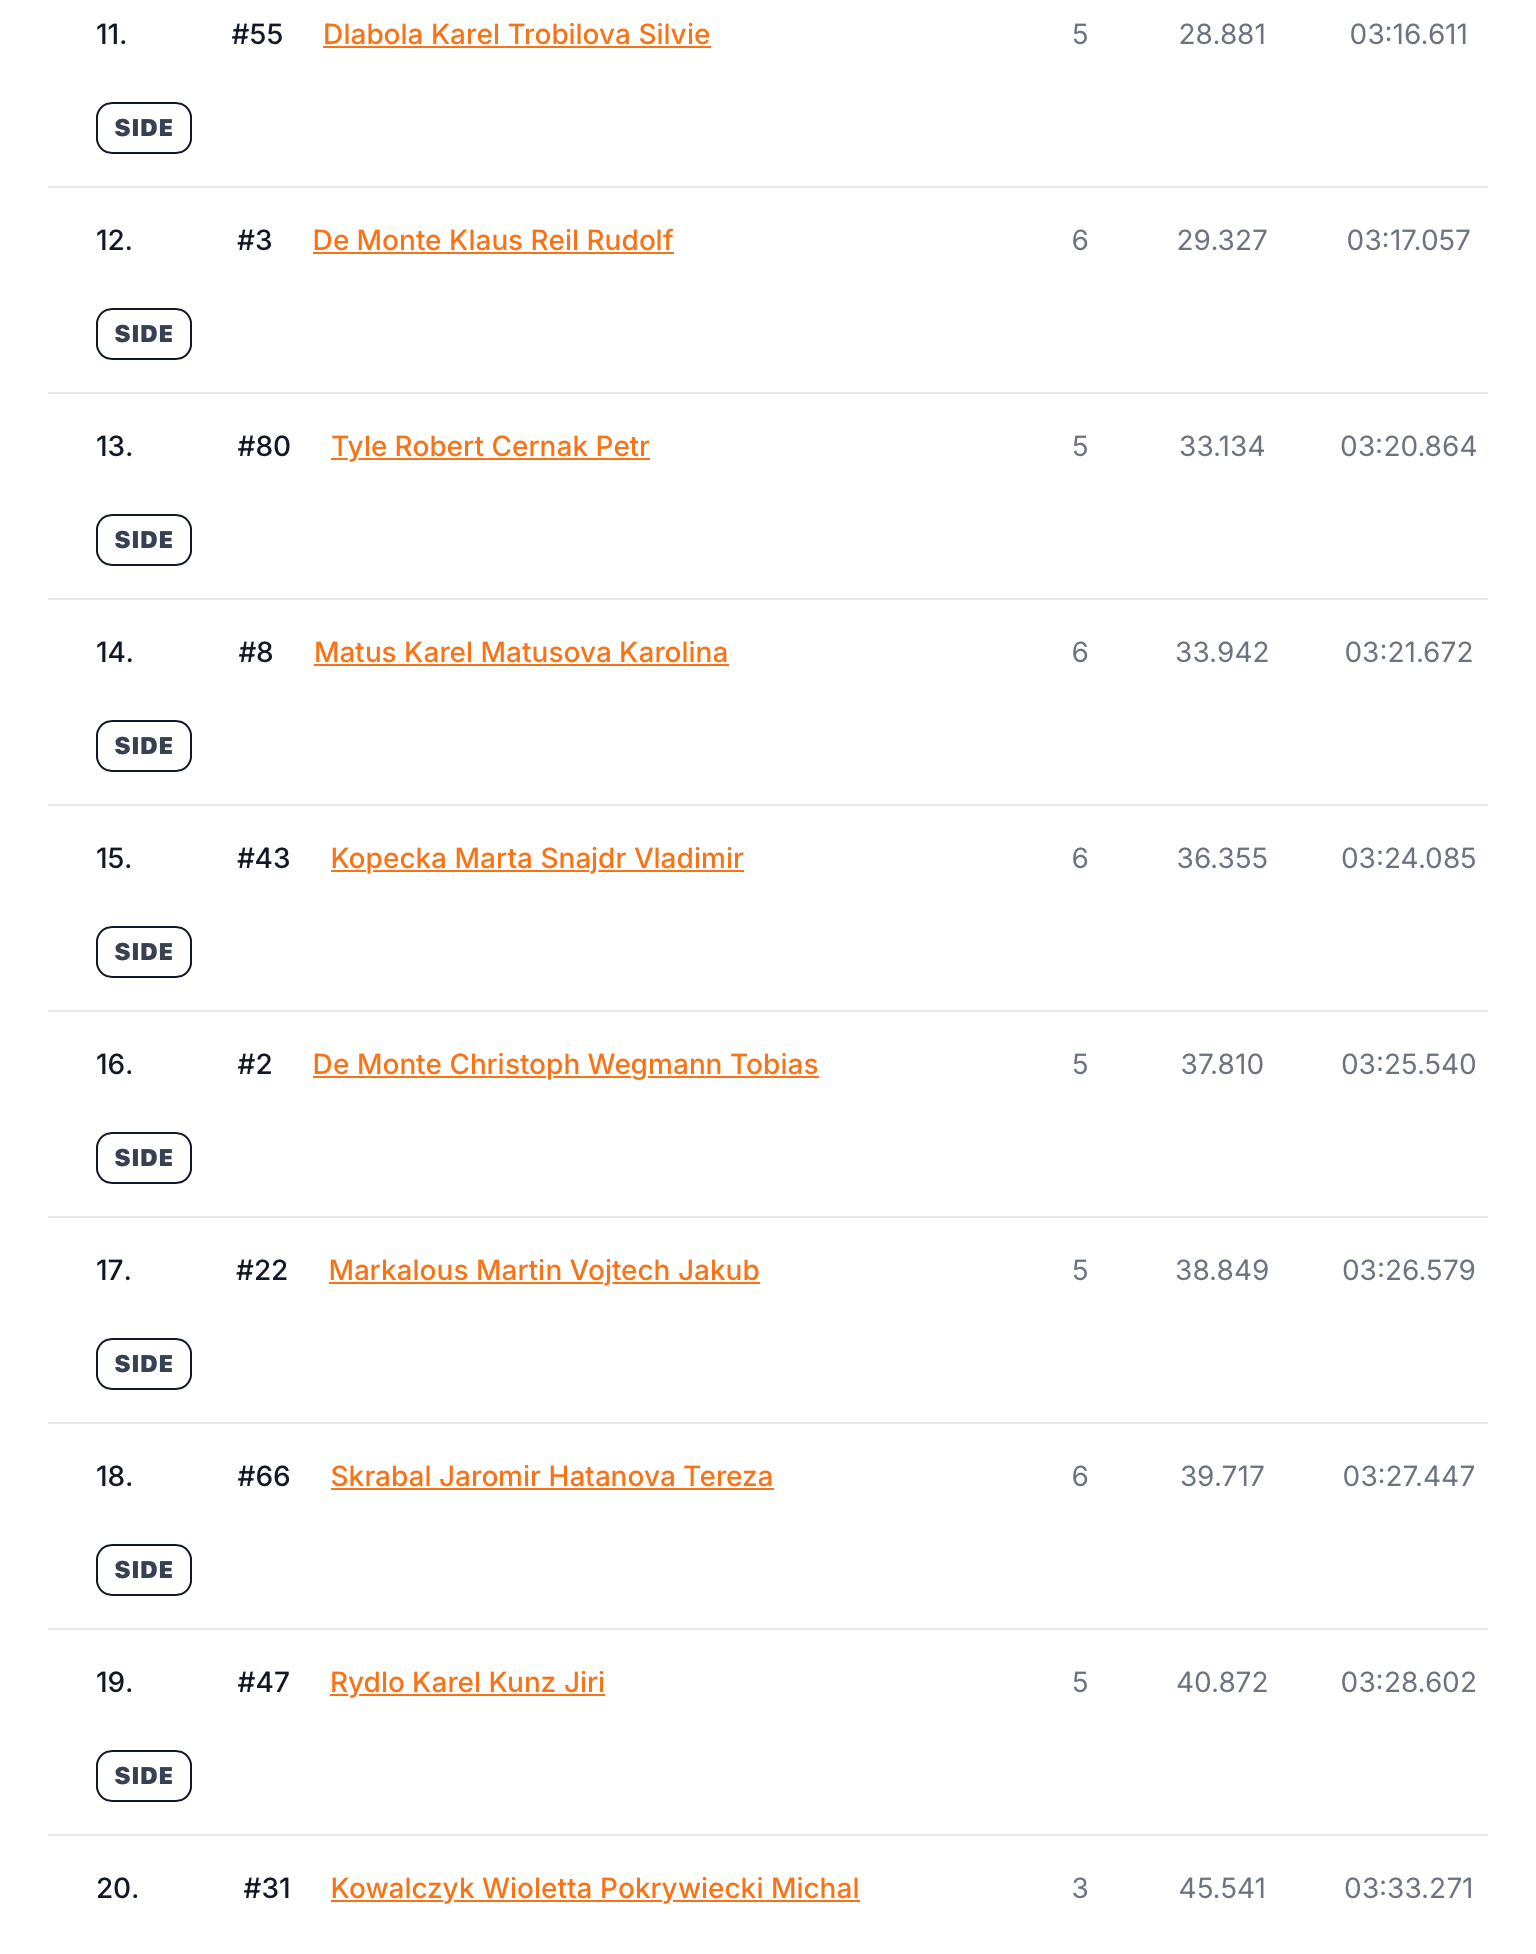This screenshot has width=1536, height=1954.
Task: Open Rydlo Karel Kunz Jiri link
Action: click(467, 1683)
